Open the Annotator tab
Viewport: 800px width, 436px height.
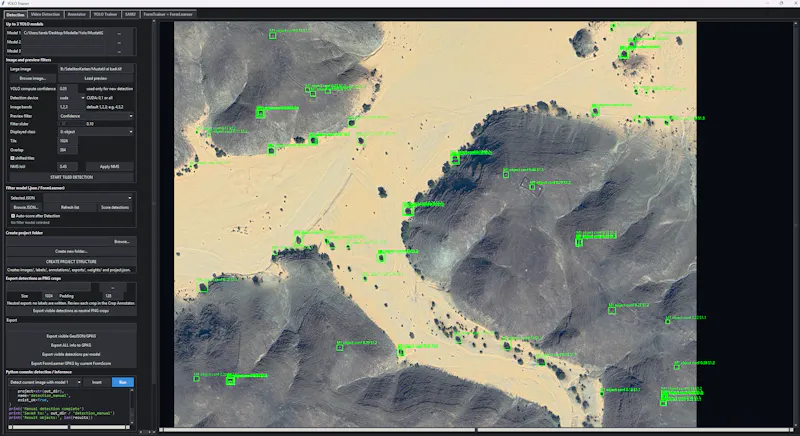[x=77, y=14]
